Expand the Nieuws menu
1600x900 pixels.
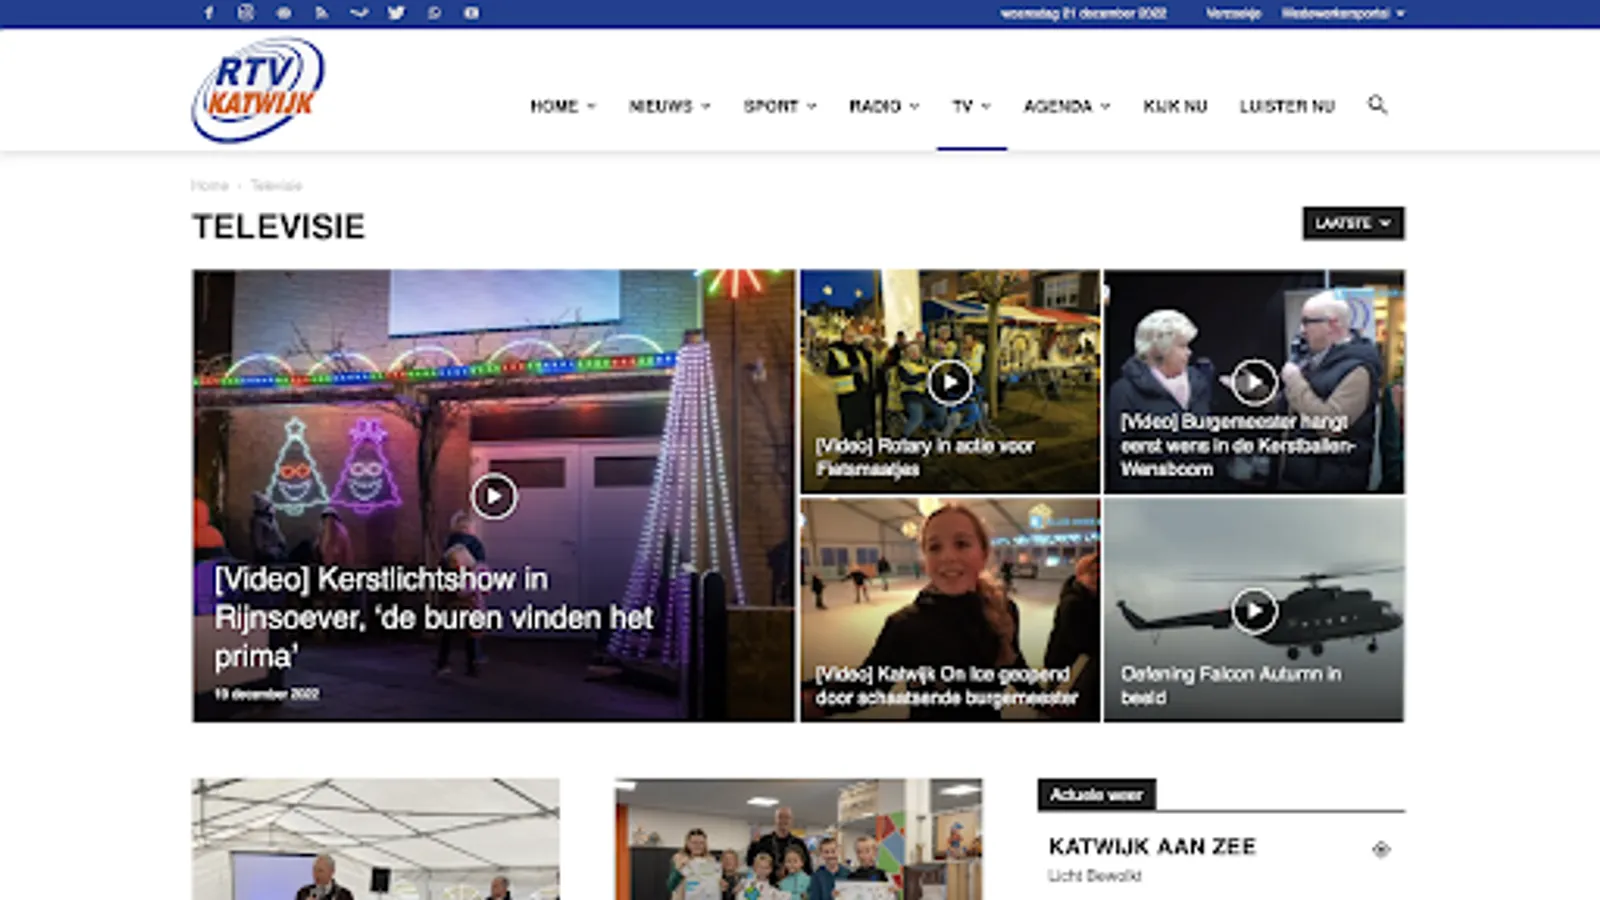670,106
